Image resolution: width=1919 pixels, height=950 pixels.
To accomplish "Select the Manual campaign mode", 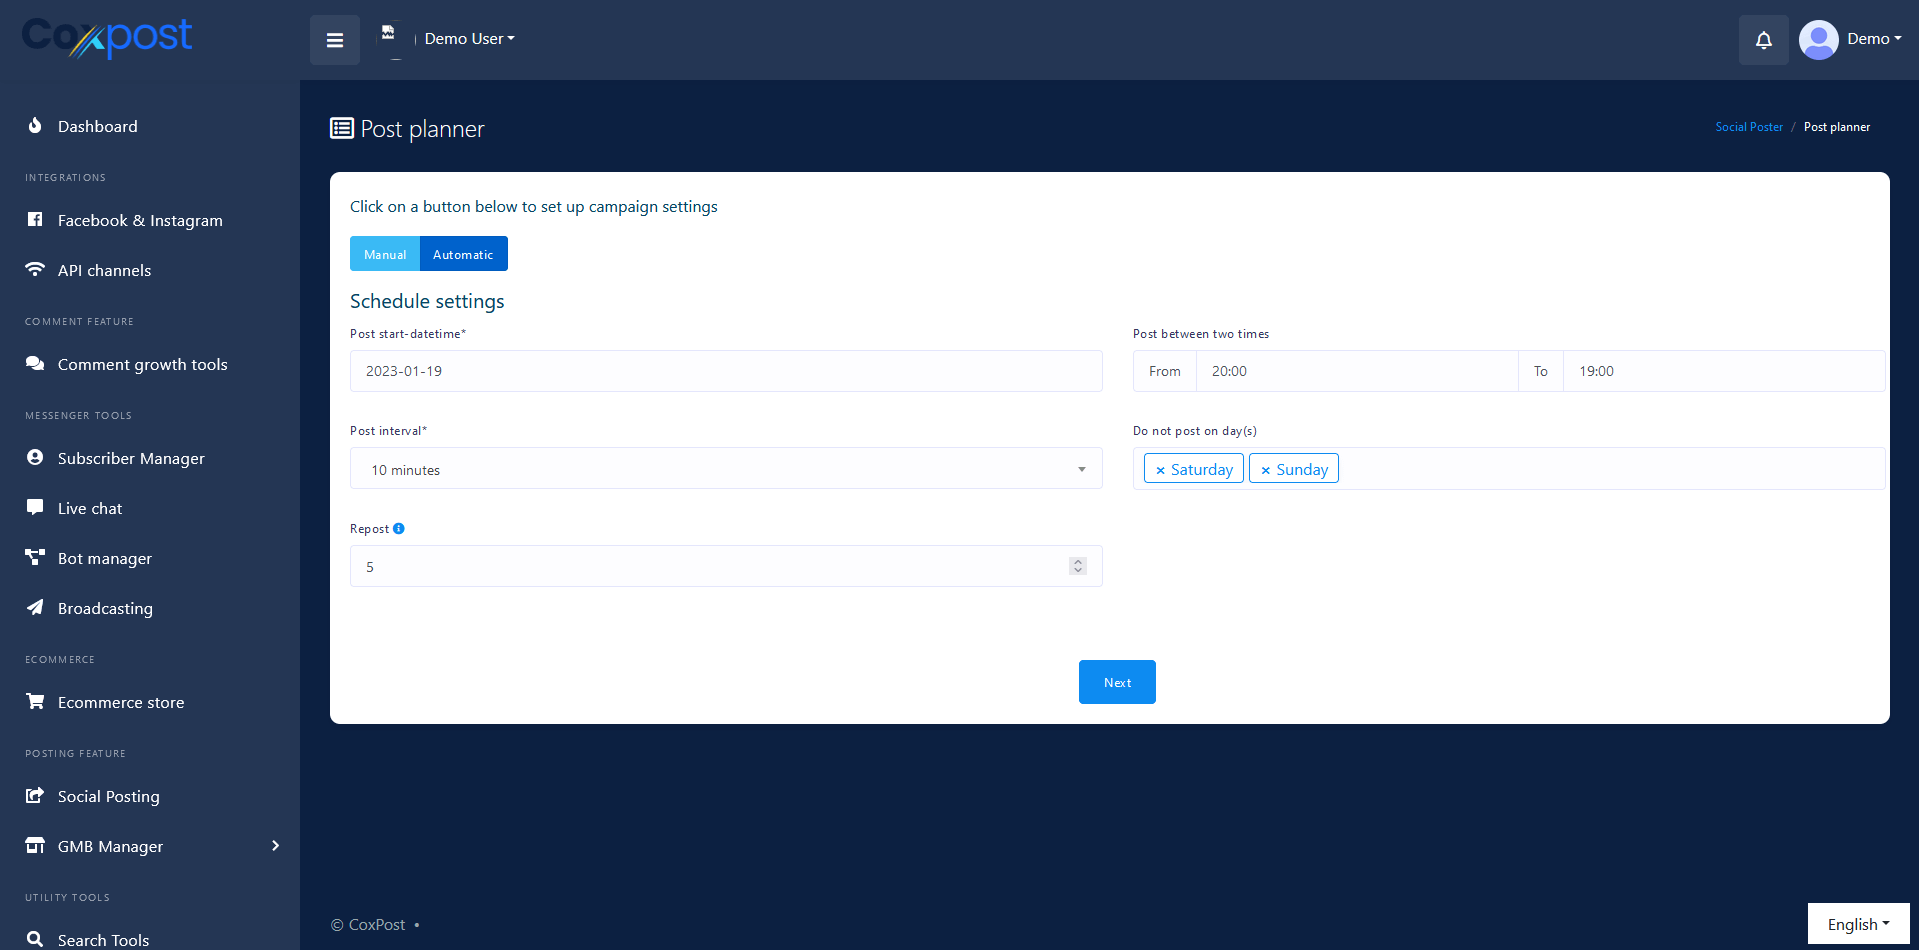I will [385, 254].
